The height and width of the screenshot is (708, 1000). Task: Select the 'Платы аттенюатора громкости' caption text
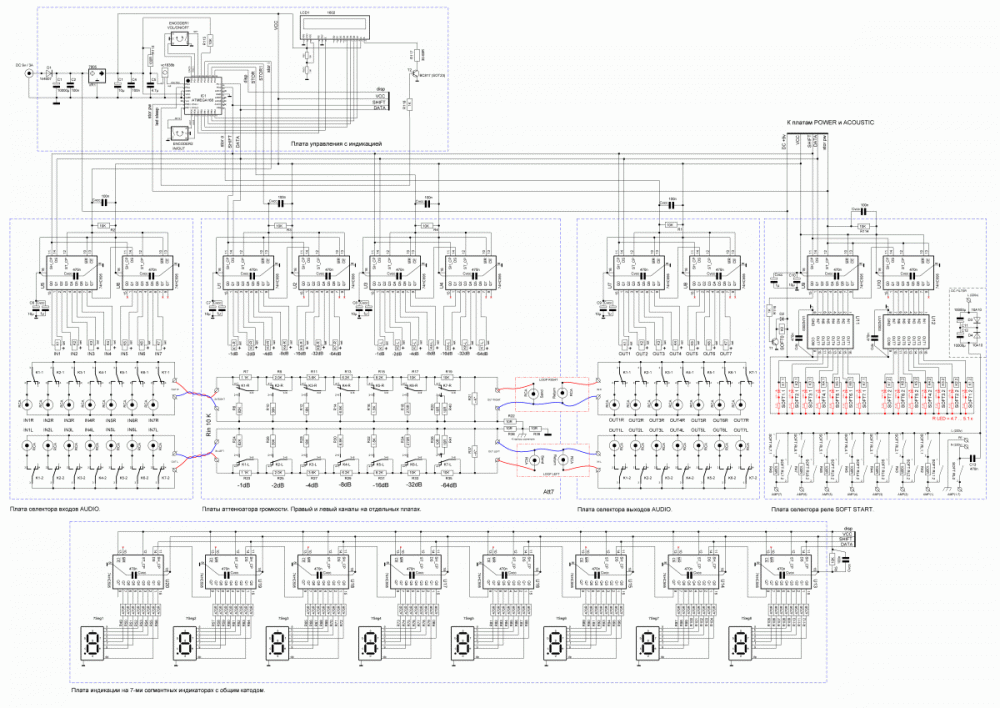[306, 509]
